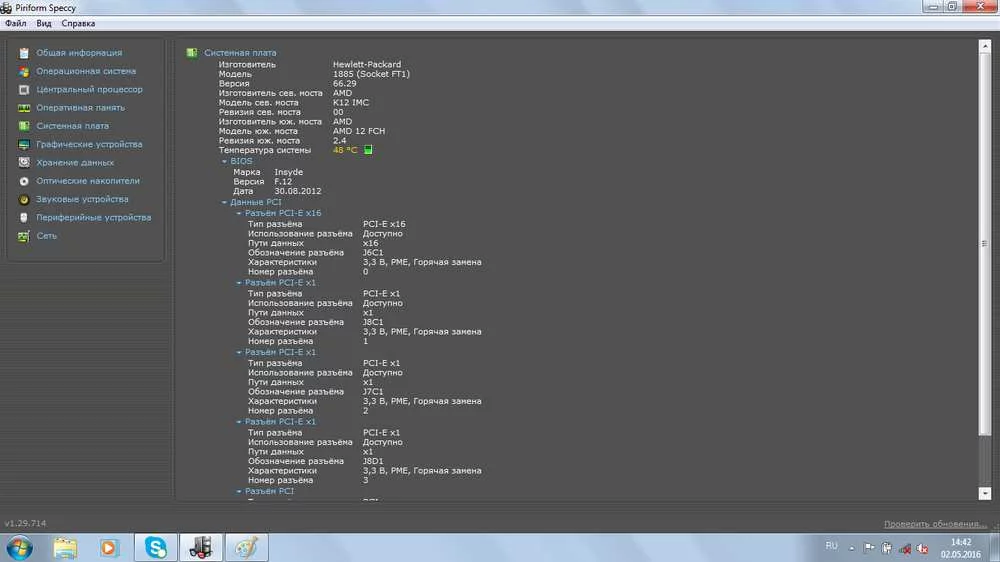Click the vertical scrollbar thumb
Image resolution: width=1000 pixels, height=562 pixels.
985,244
